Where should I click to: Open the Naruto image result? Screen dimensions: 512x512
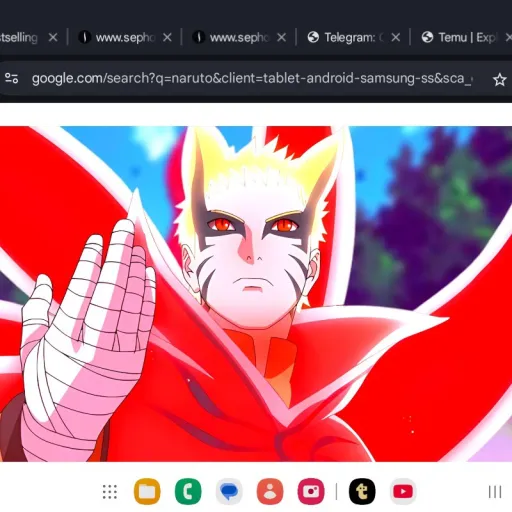click(256, 294)
